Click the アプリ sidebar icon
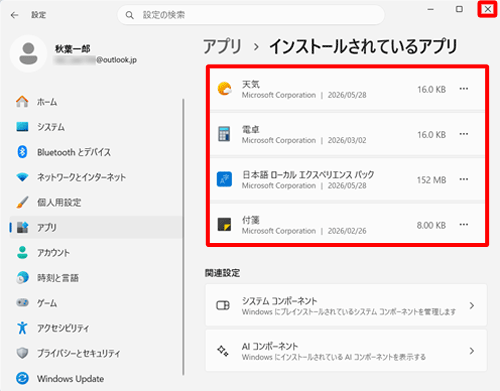This screenshot has height=391, width=500. pos(22,227)
